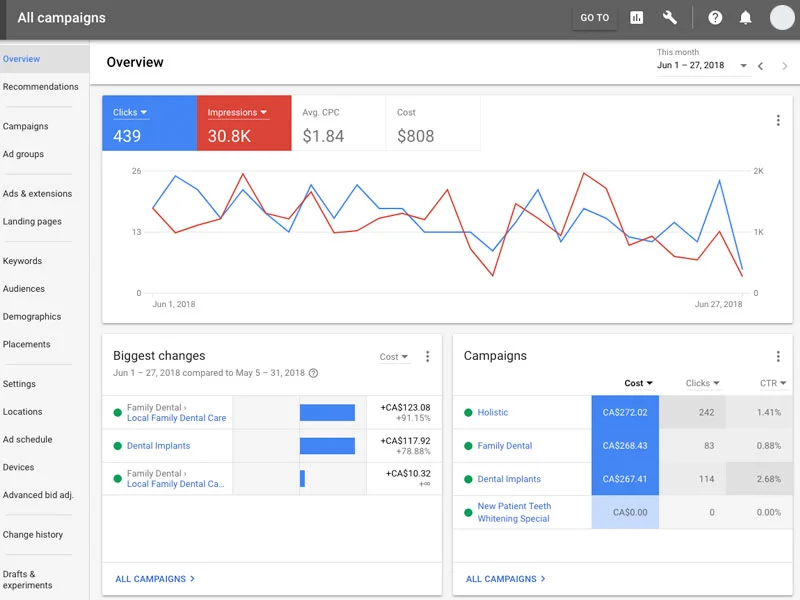Open Ad groups in the sidebar
Screen dimensions: 800x600
coord(23,154)
